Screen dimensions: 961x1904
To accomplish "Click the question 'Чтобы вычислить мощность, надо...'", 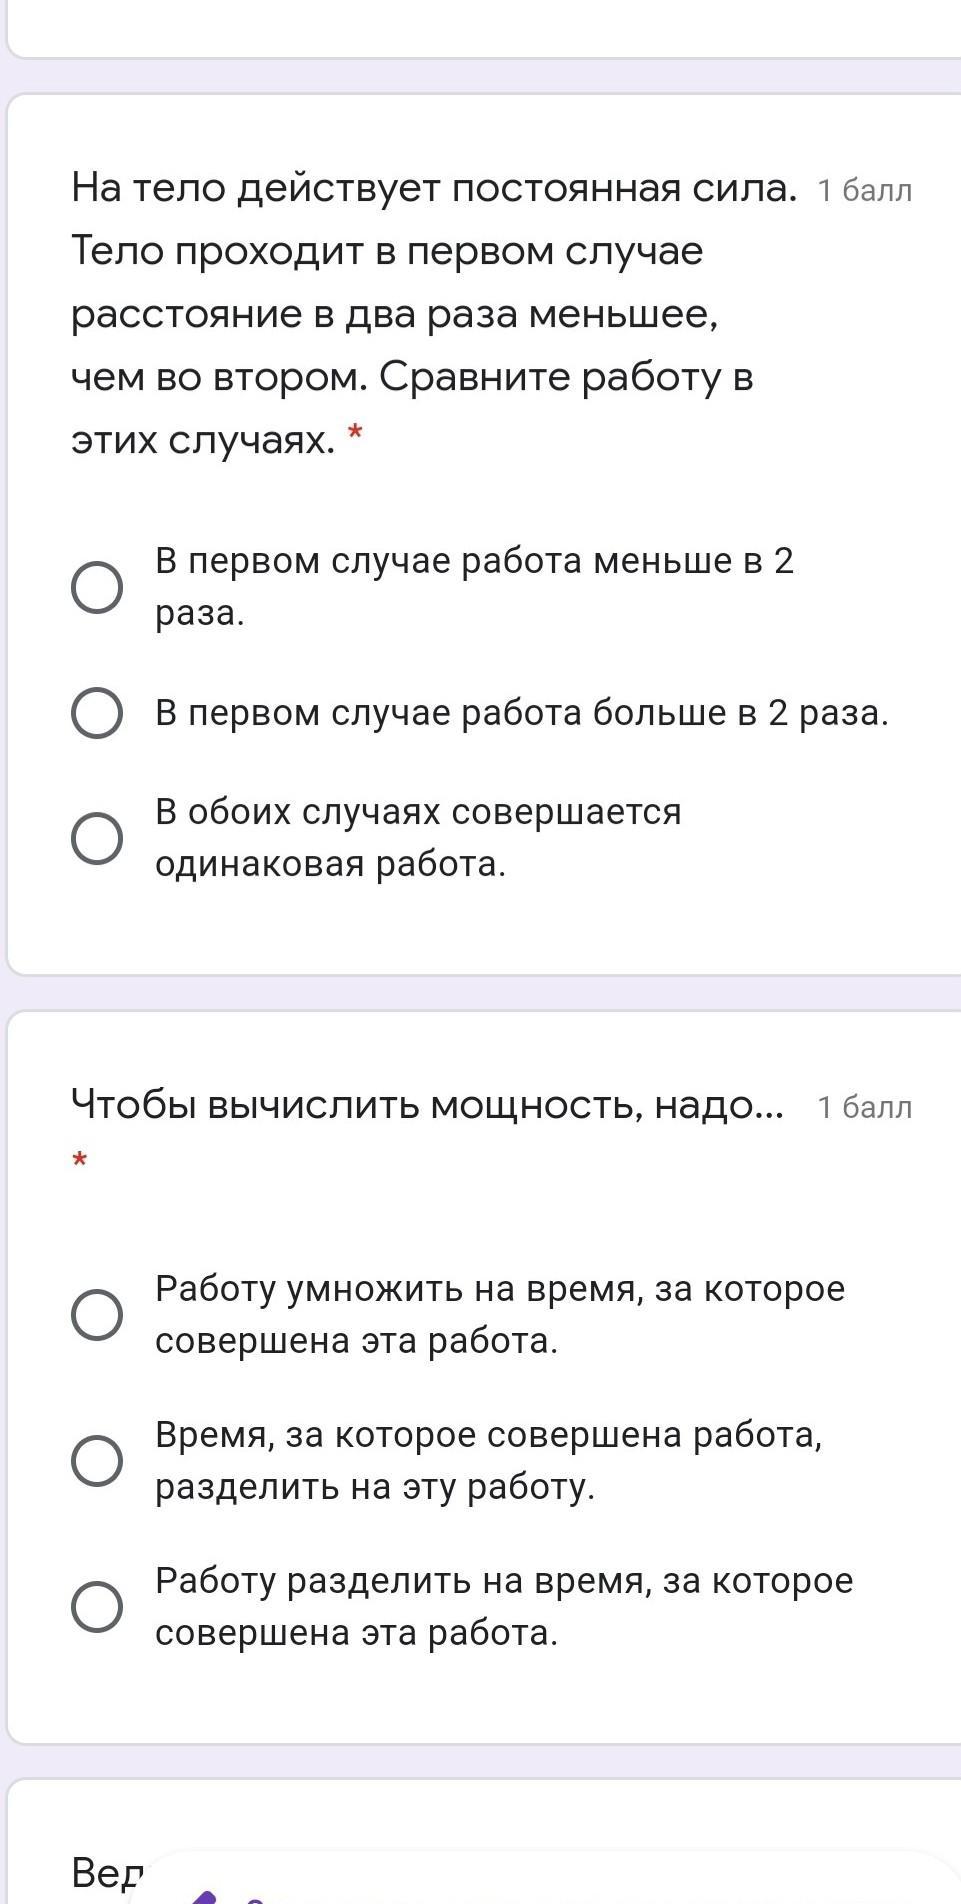I will tap(427, 1105).
